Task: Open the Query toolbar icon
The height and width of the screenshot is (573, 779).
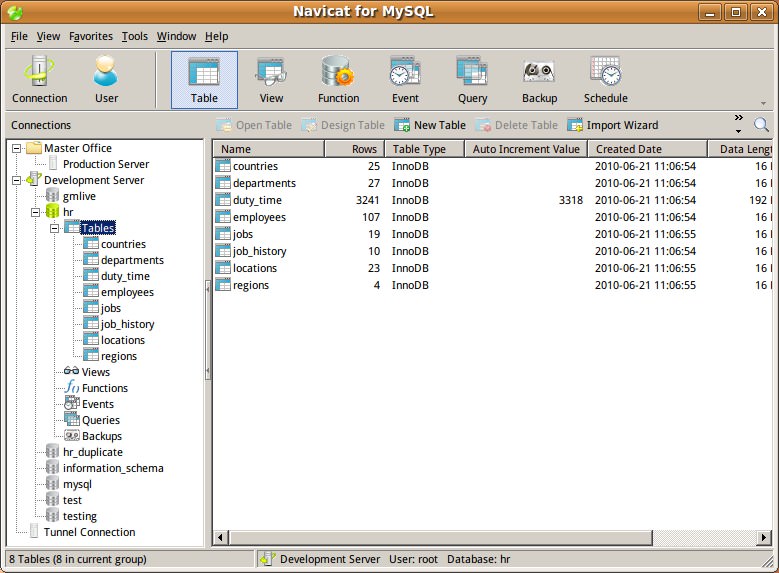Action: (472, 80)
